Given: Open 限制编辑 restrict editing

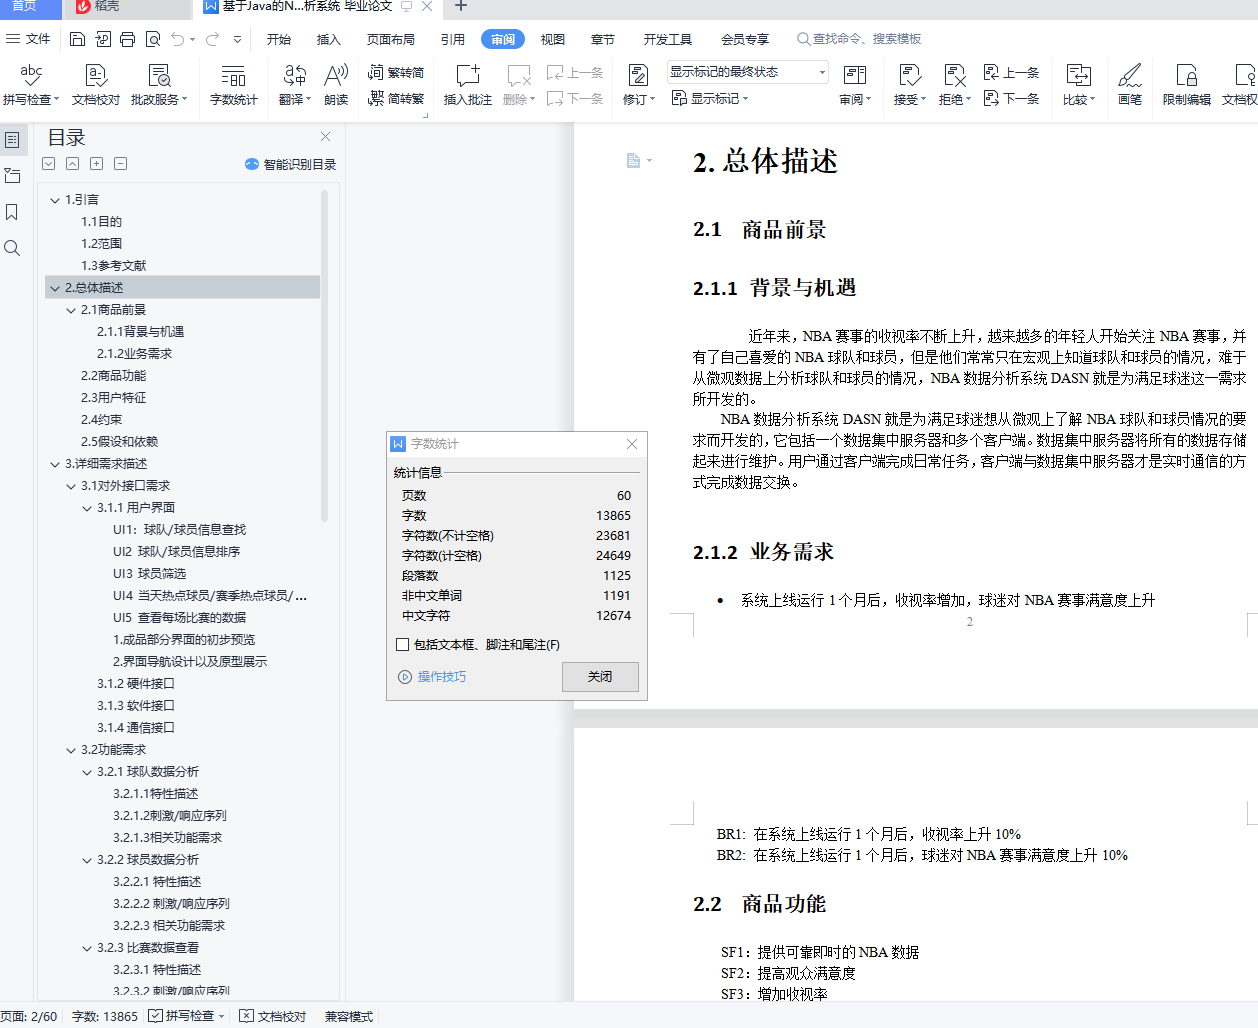Looking at the screenshot, I should 1187,85.
